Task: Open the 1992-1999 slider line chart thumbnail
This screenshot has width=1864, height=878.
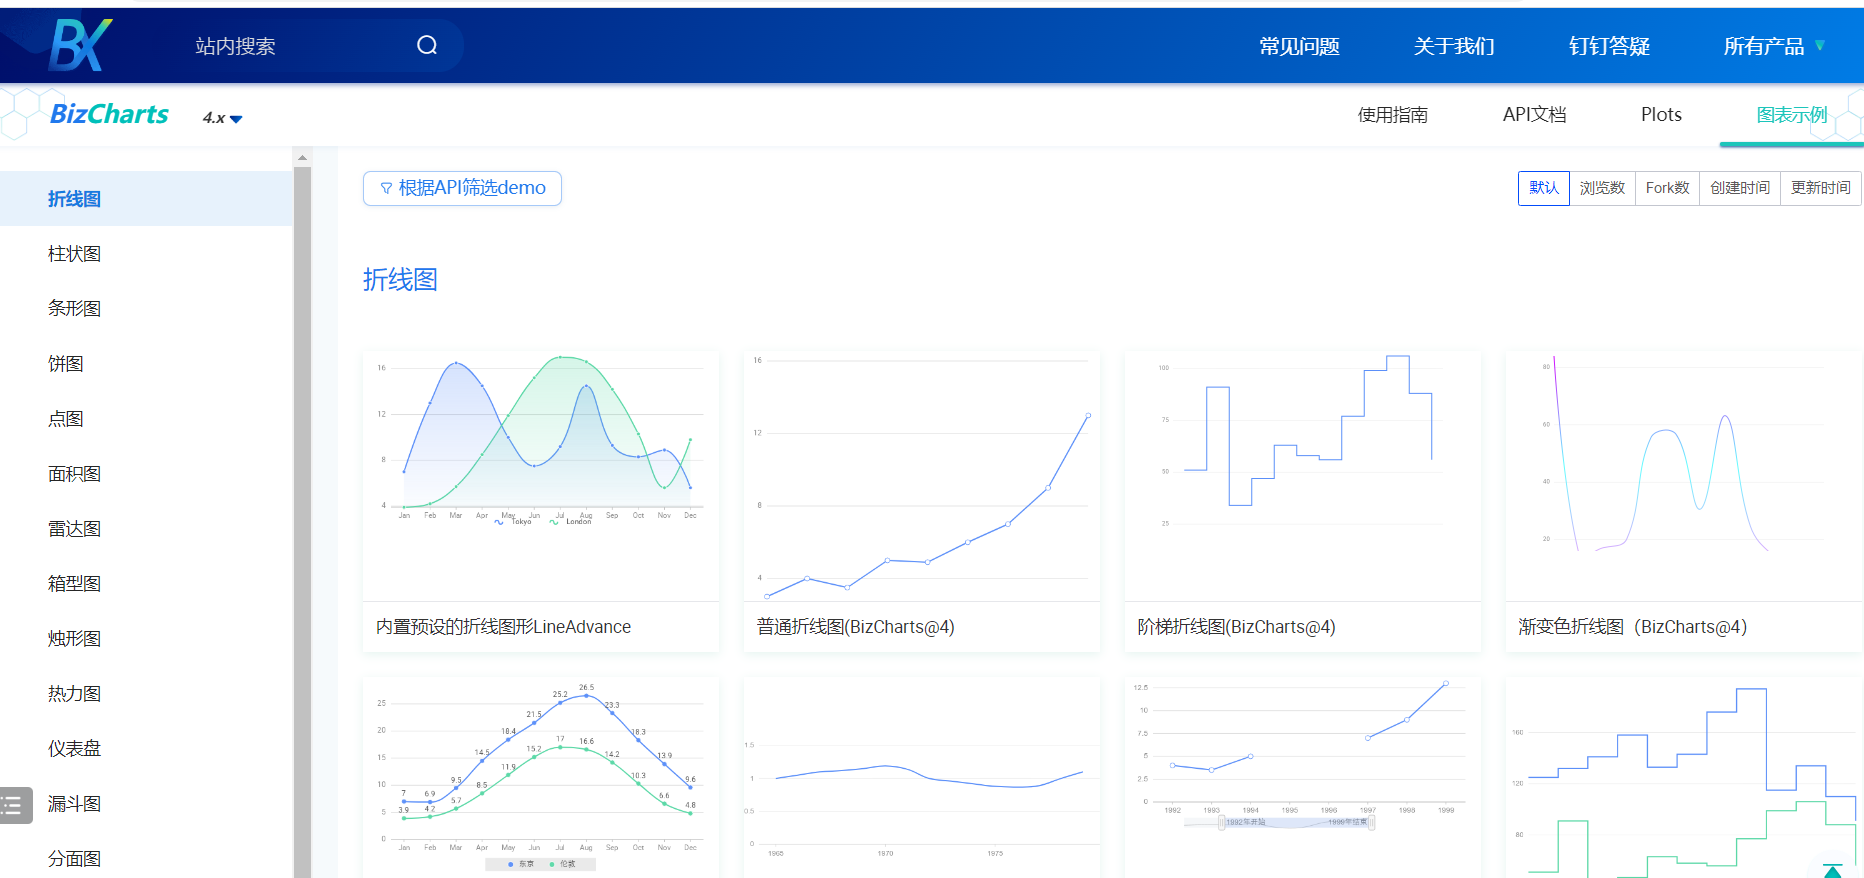Action: coord(1303,778)
